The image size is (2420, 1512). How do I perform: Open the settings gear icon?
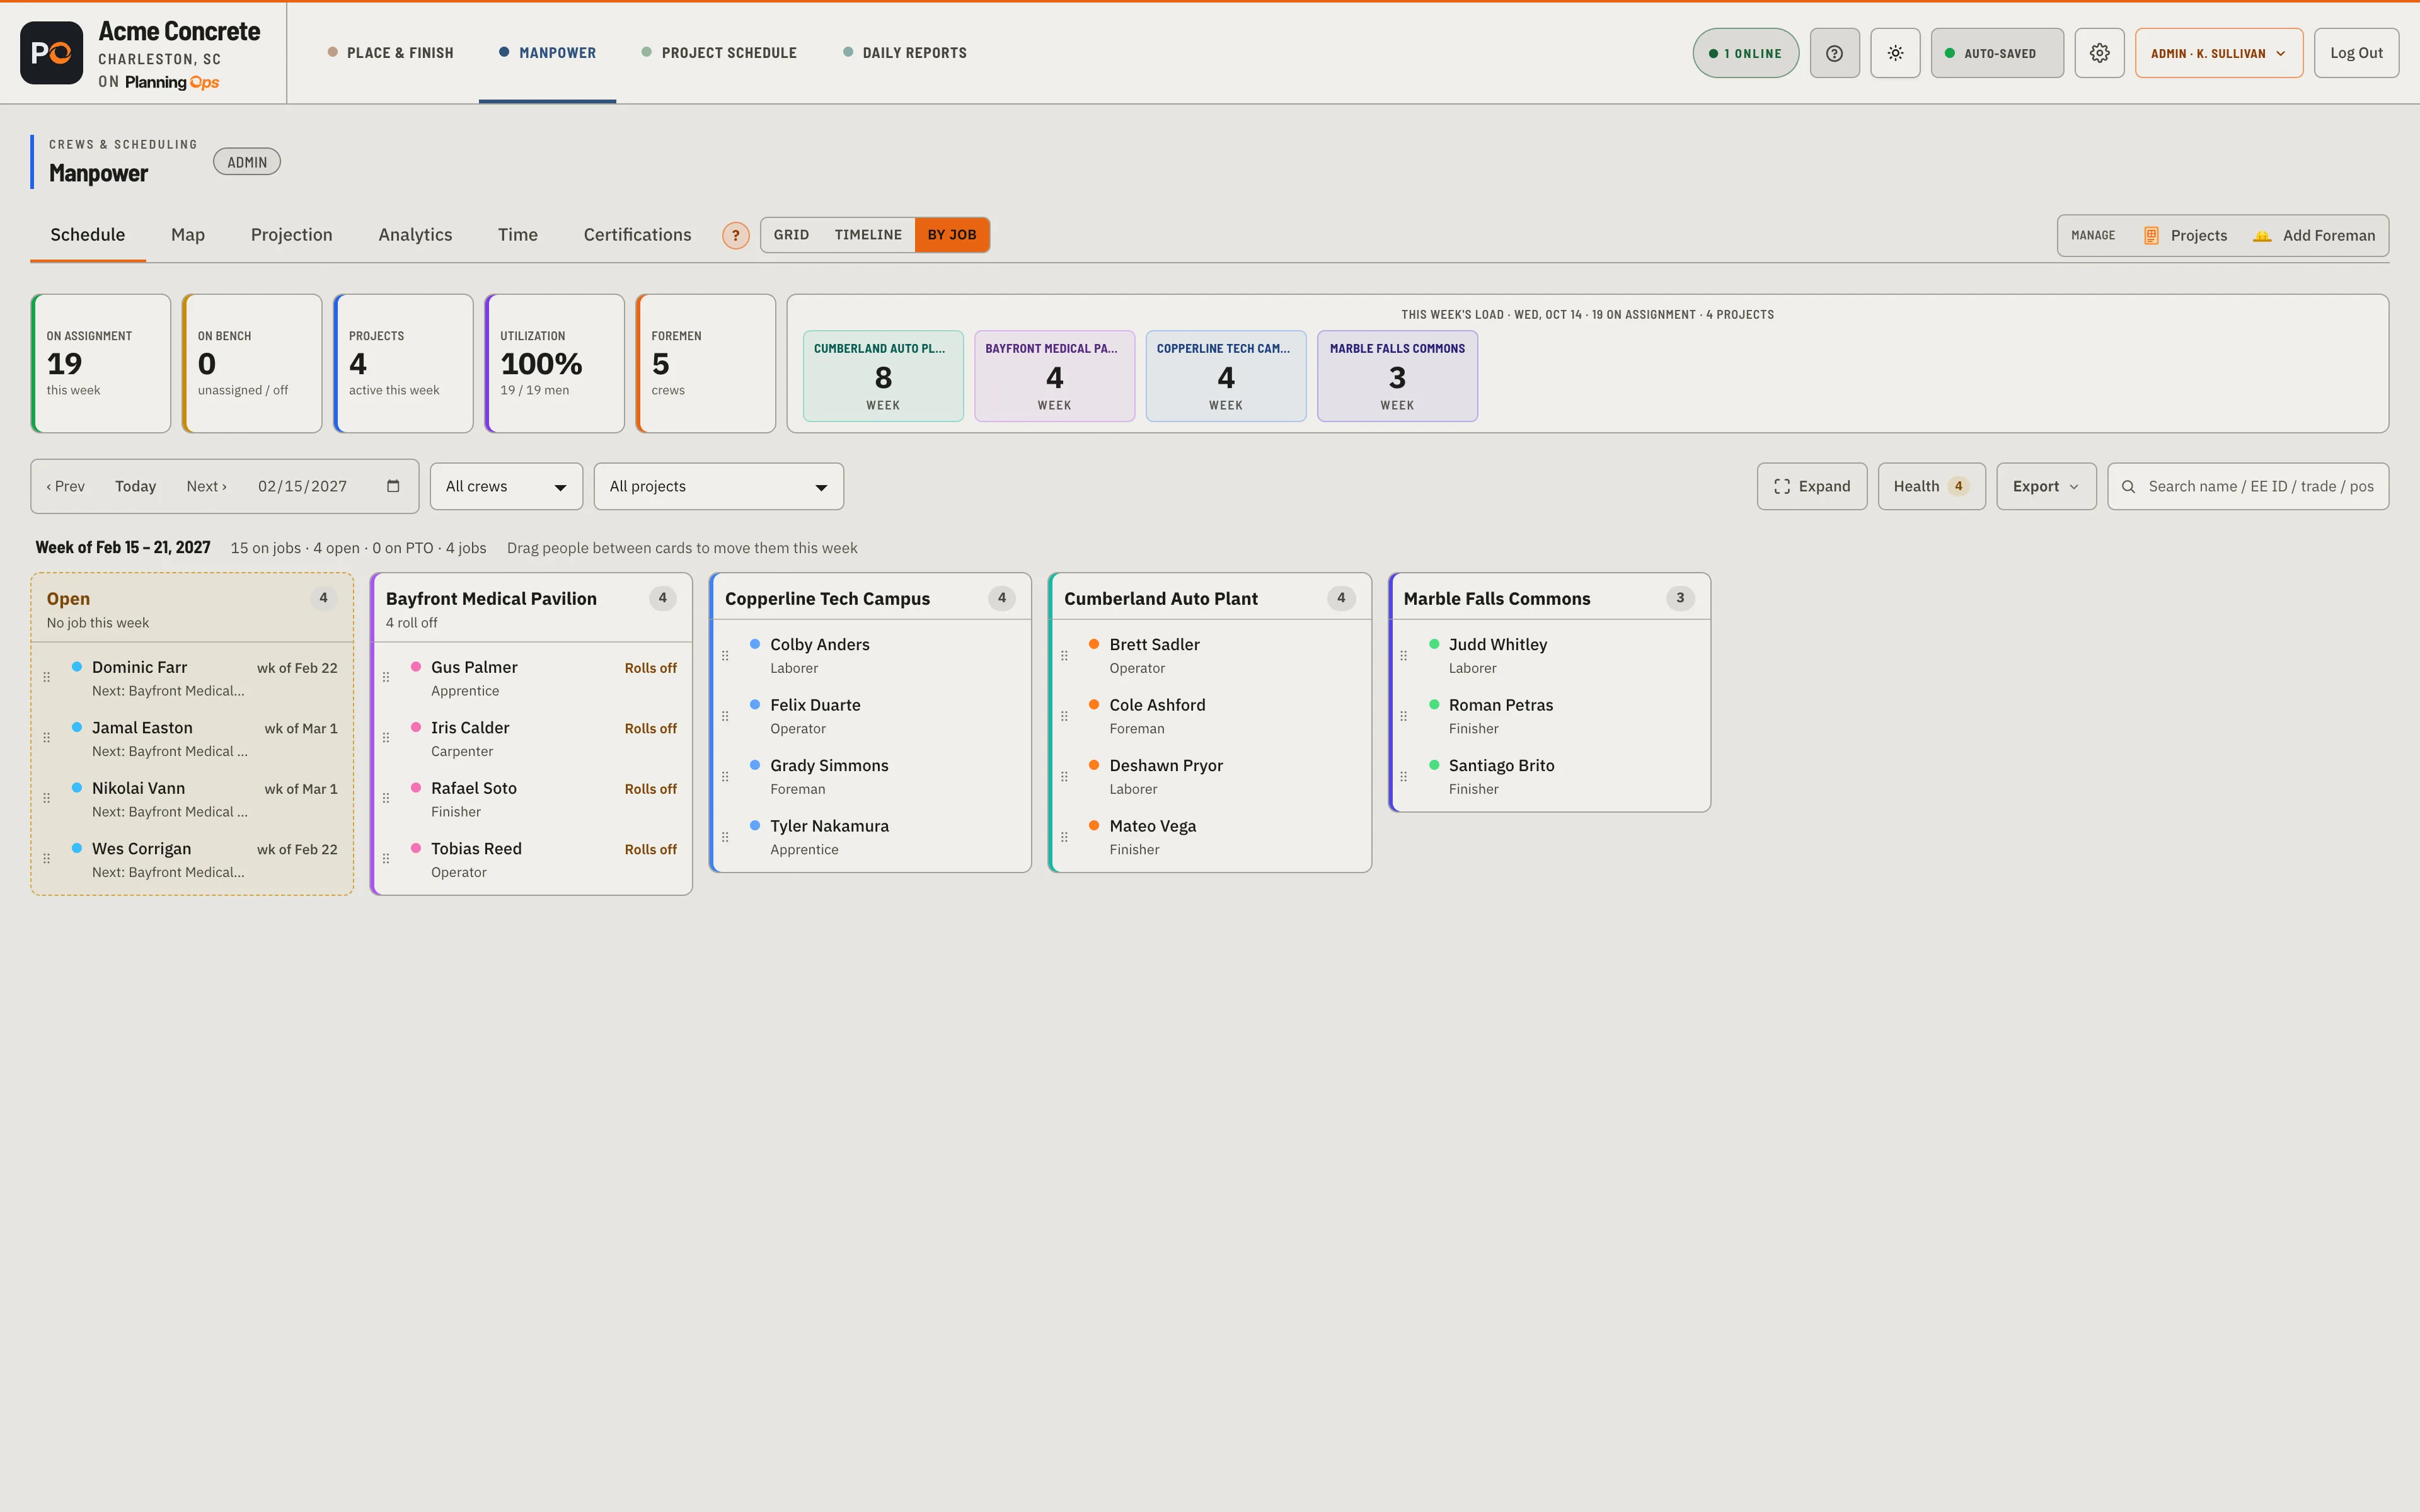2099,53
